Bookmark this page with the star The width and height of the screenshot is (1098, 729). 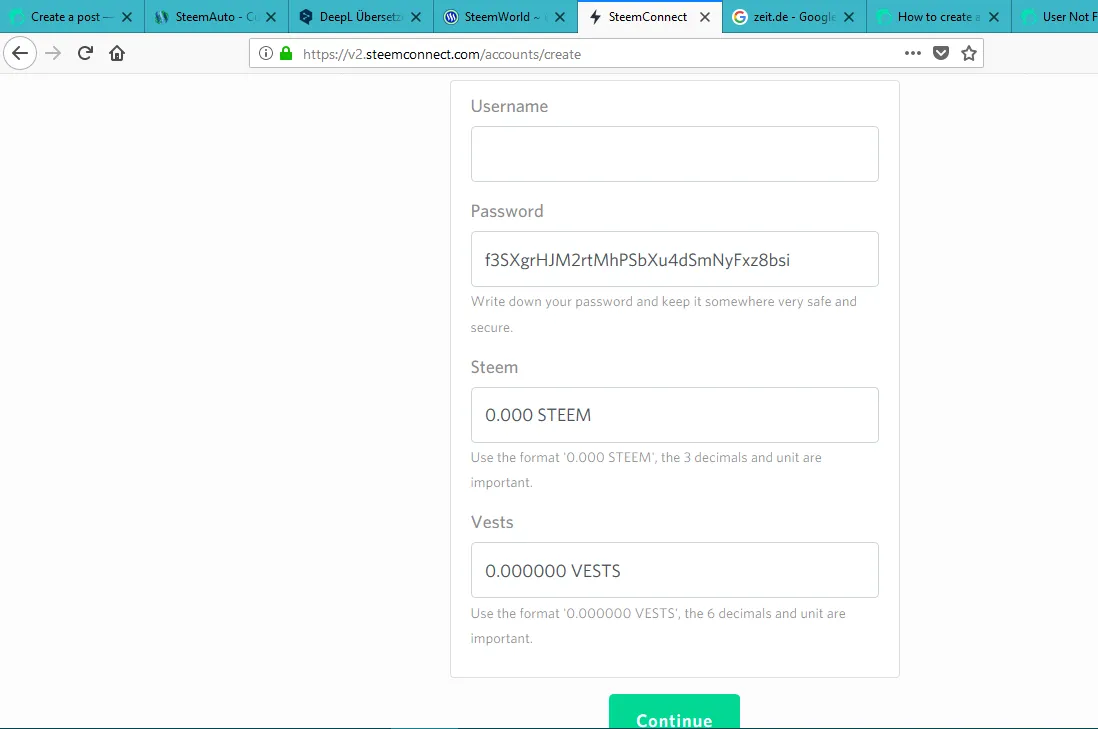coord(969,53)
